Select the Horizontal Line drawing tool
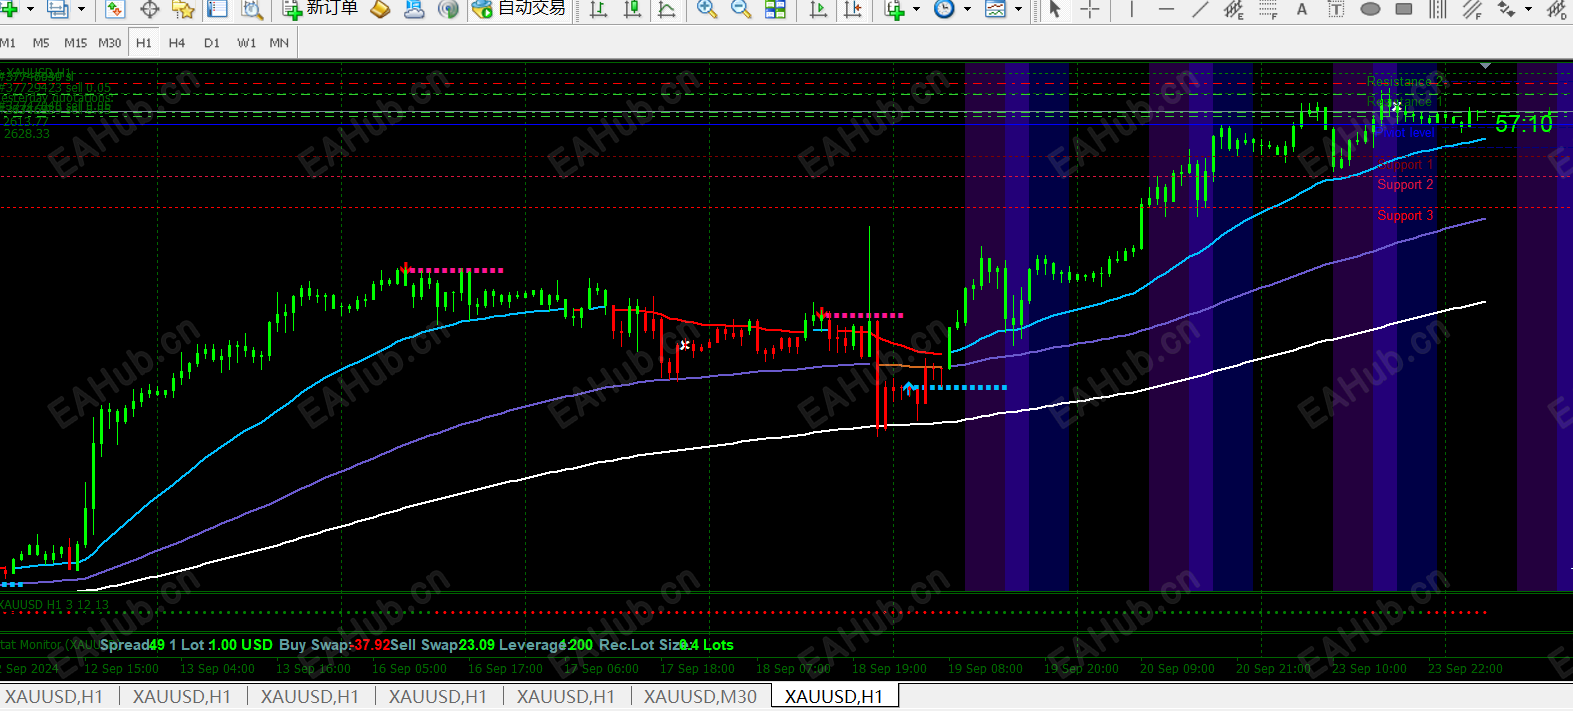Screen dimensions: 1573x711 coord(1166,9)
